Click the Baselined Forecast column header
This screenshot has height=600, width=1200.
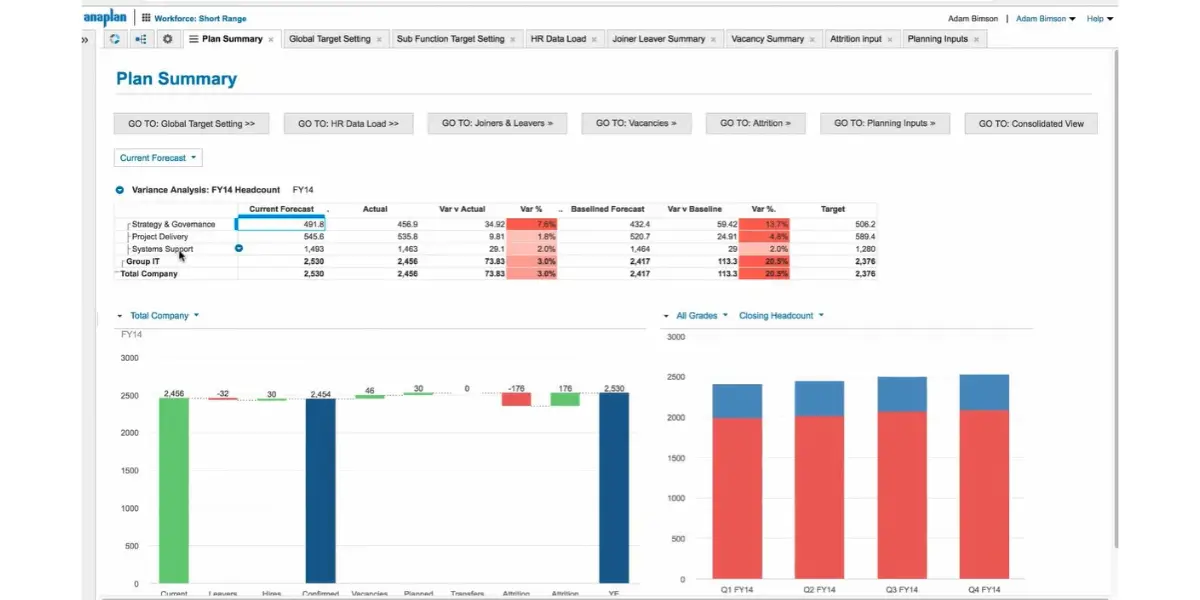tap(607, 209)
